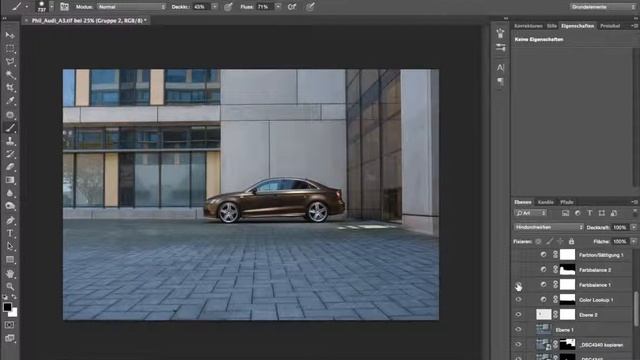Lock transparent pixels
This screenshot has height=360, width=640.
point(538,242)
